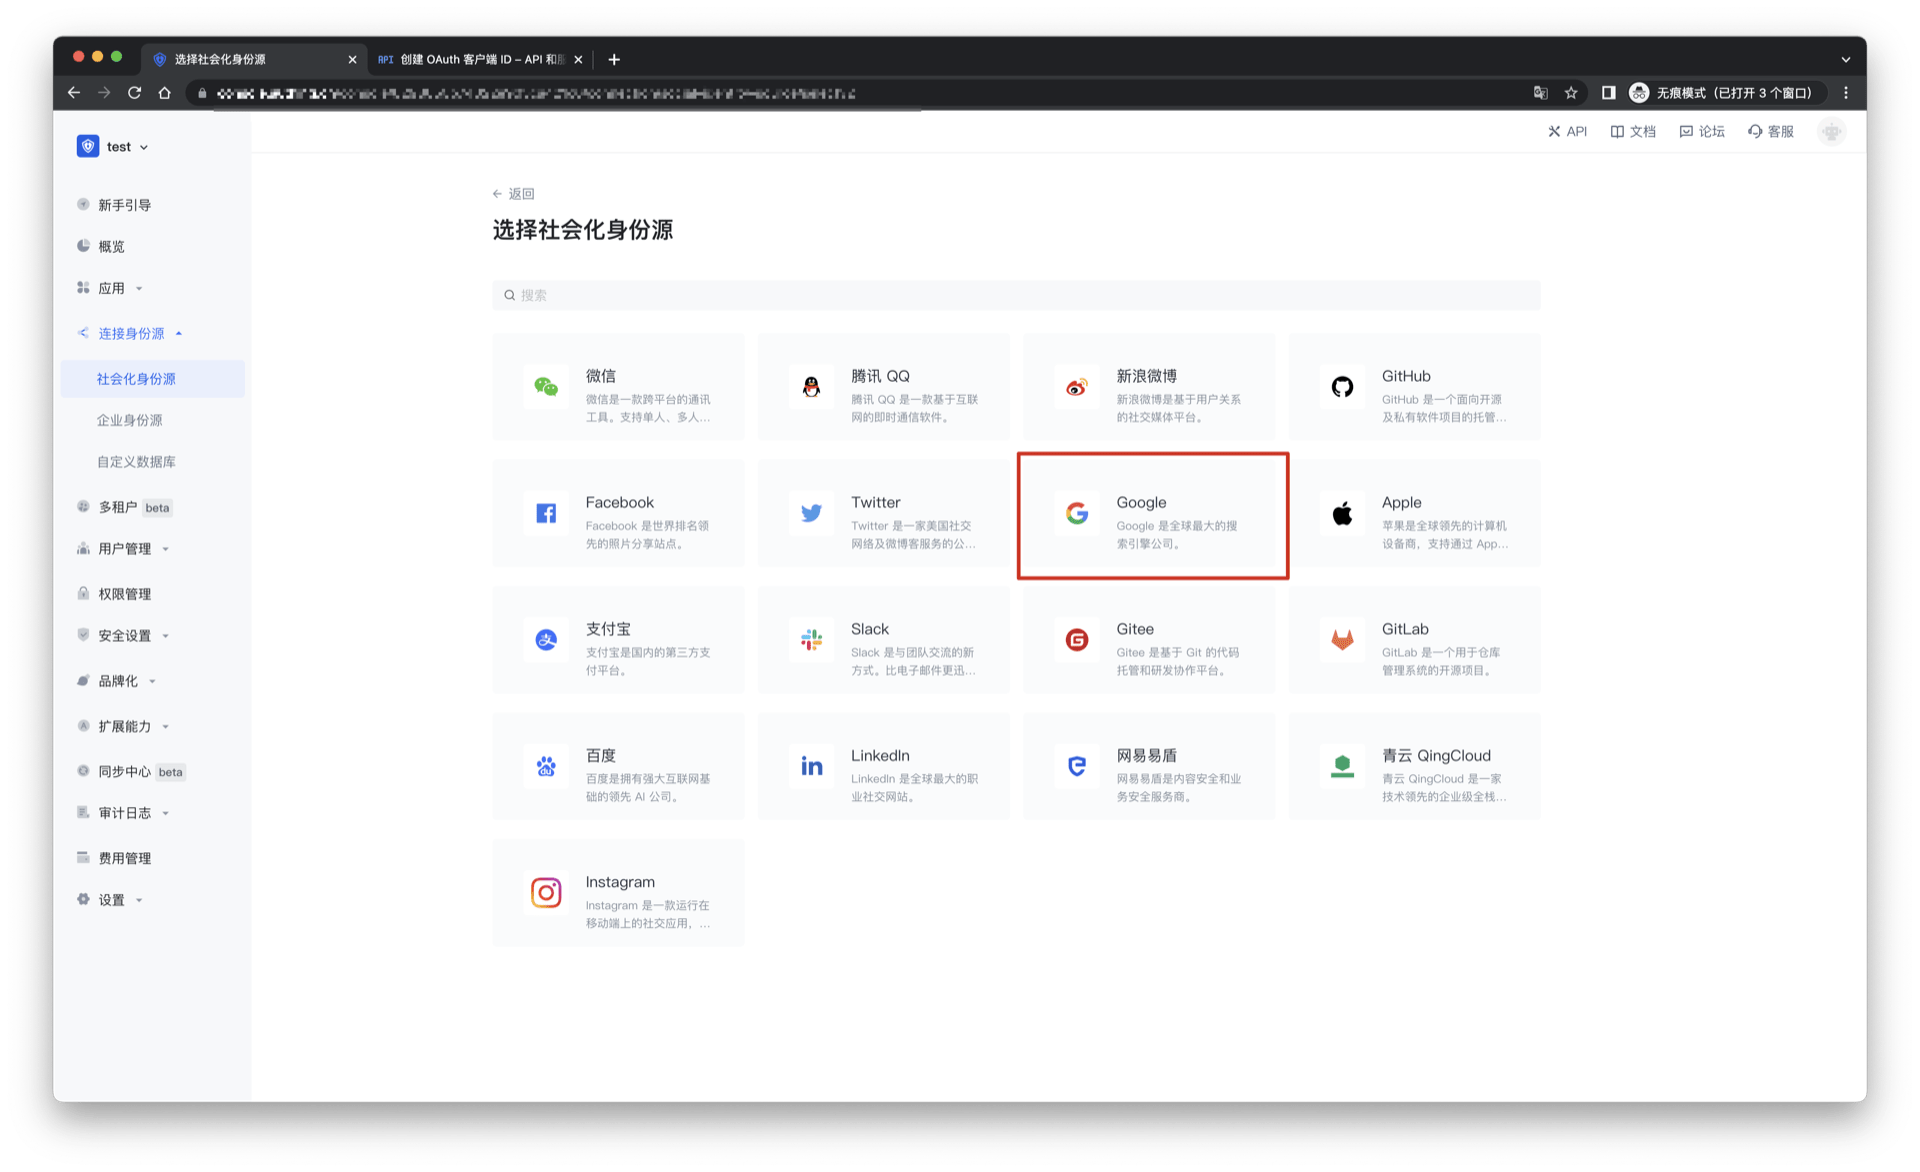Pick the Slack identity source icon
The width and height of the screenshot is (1920, 1172).
[811, 640]
